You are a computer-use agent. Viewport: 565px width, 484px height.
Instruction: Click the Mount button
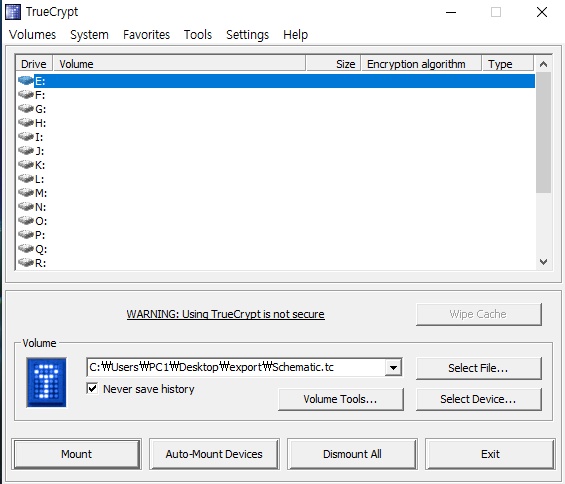point(76,454)
